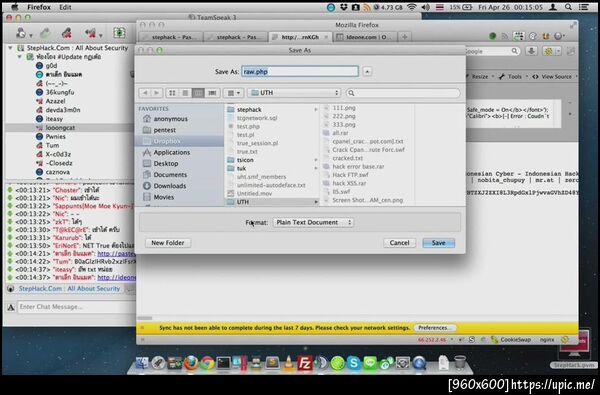Screen dimensions: 600x395
Task: Select Dropbox in Favorites sidebar
Action: (167, 141)
